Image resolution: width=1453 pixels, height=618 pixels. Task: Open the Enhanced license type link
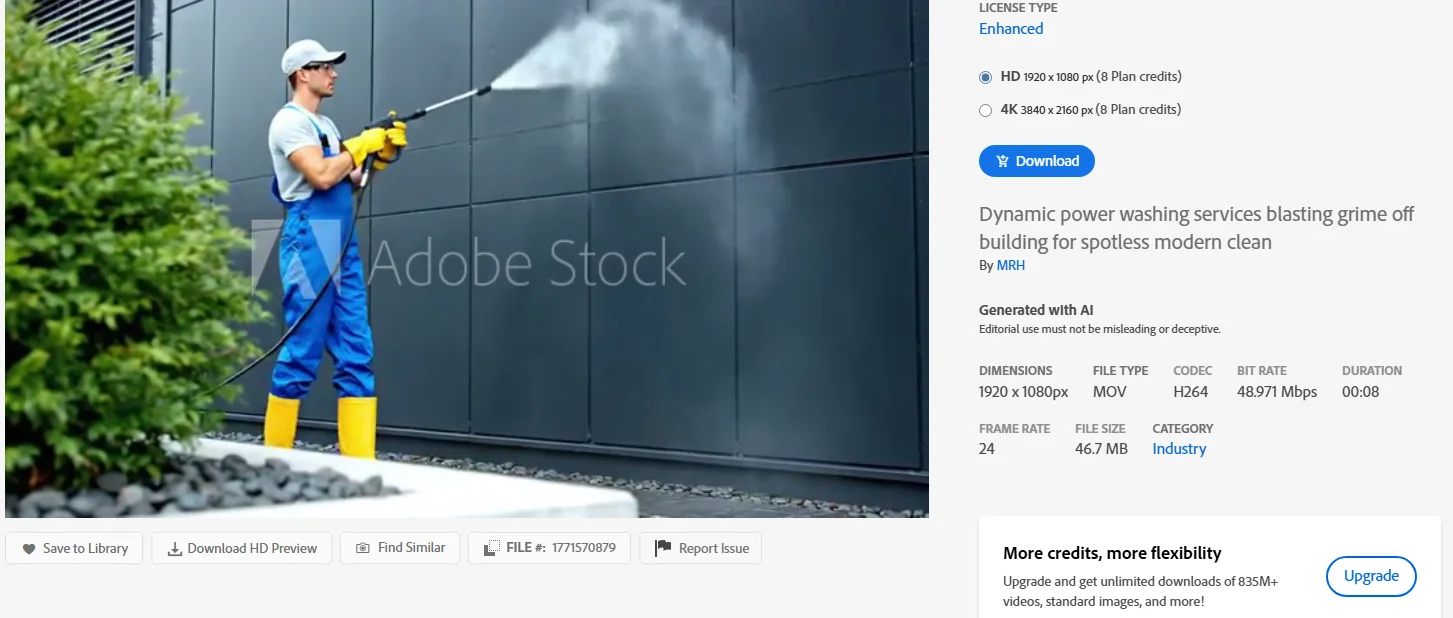point(1011,29)
